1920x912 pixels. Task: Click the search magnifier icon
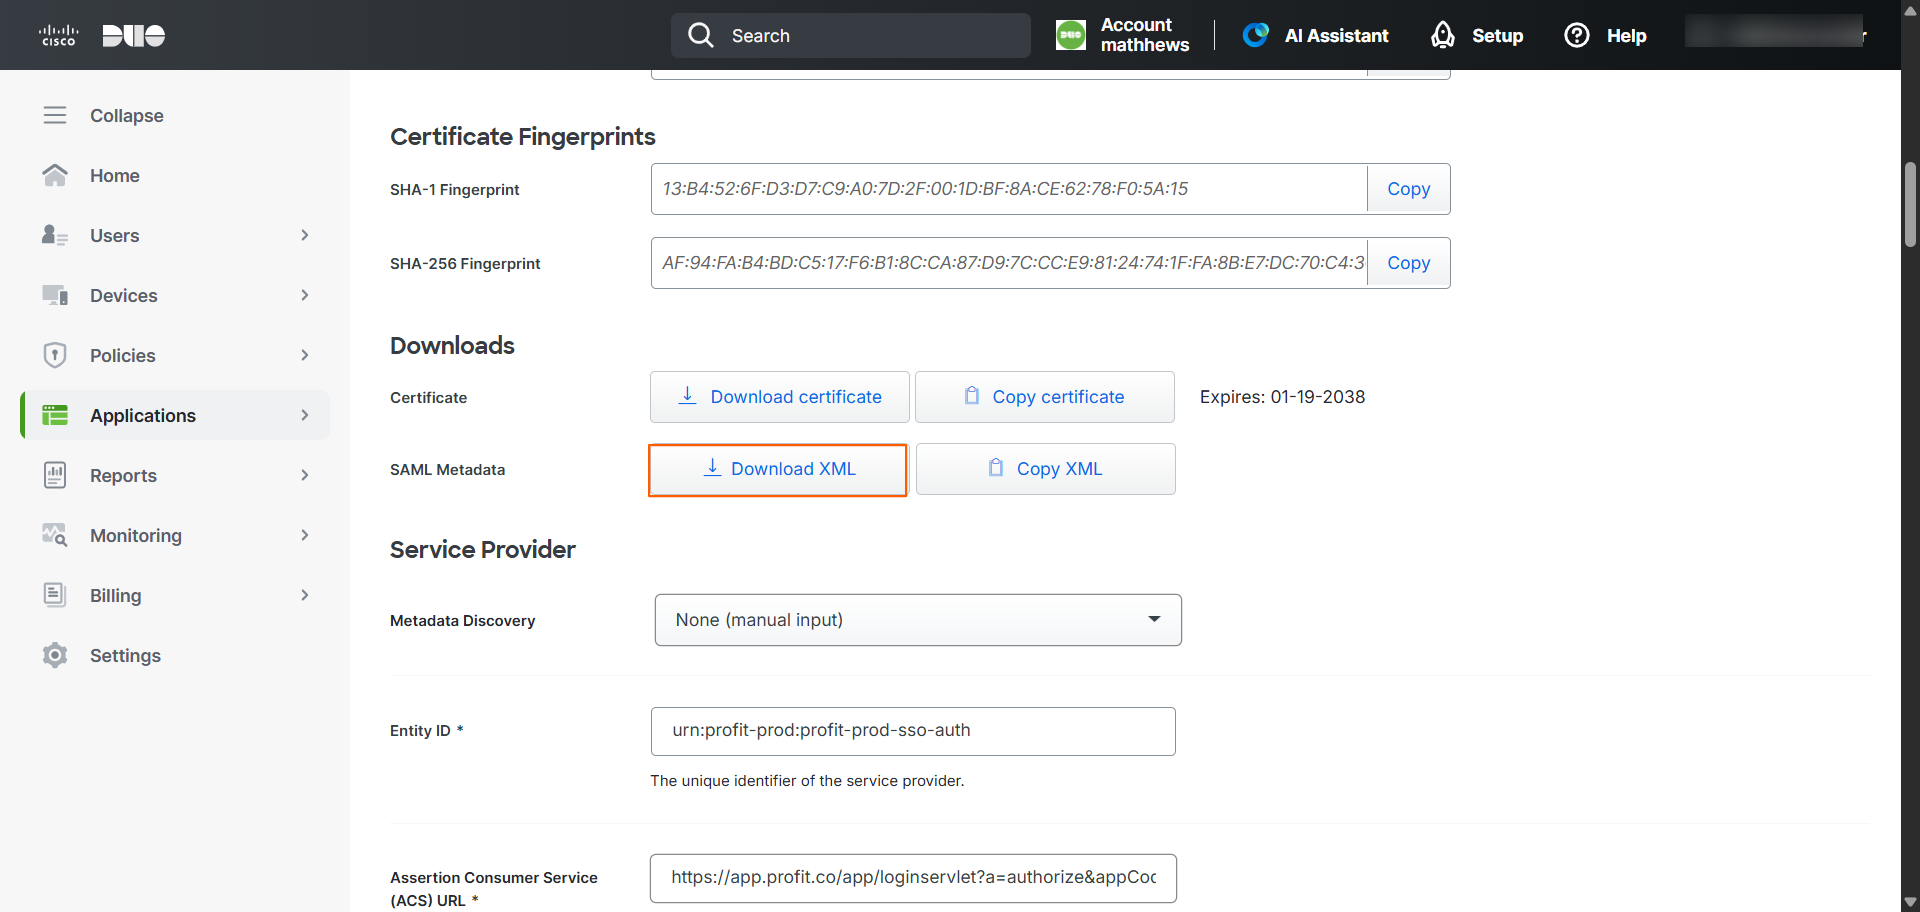[x=701, y=35]
